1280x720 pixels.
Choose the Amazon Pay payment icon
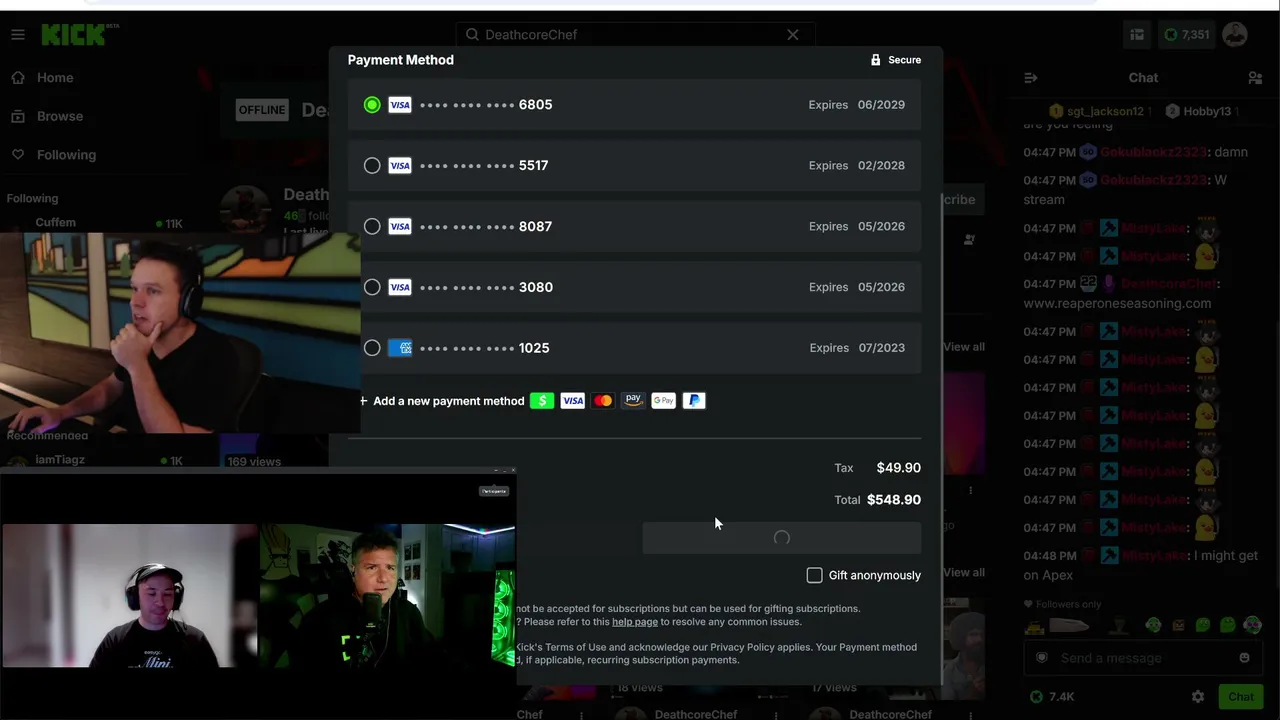633,401
